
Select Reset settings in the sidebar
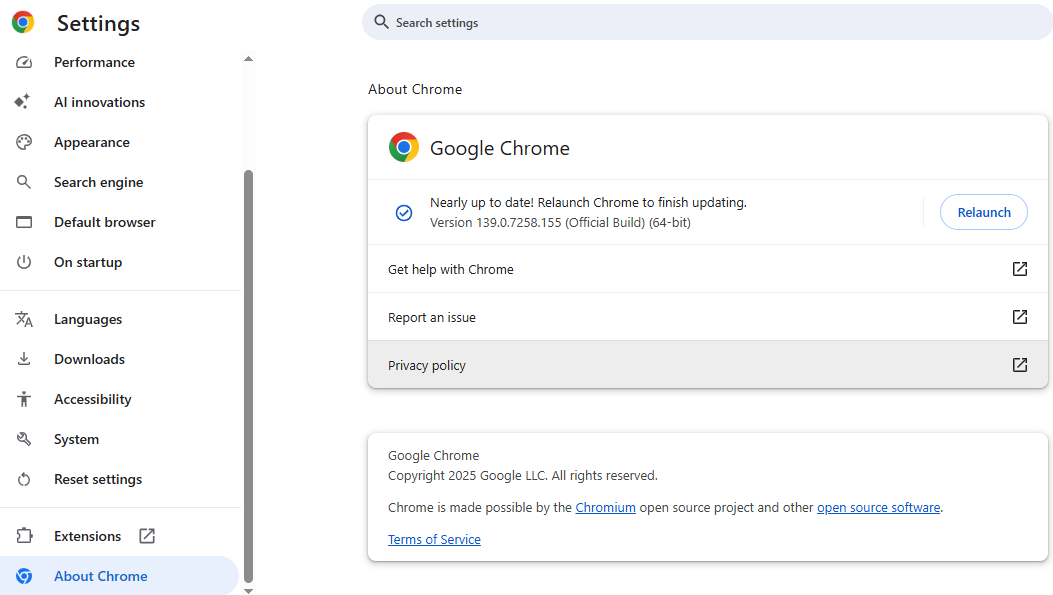pos(97,478)
